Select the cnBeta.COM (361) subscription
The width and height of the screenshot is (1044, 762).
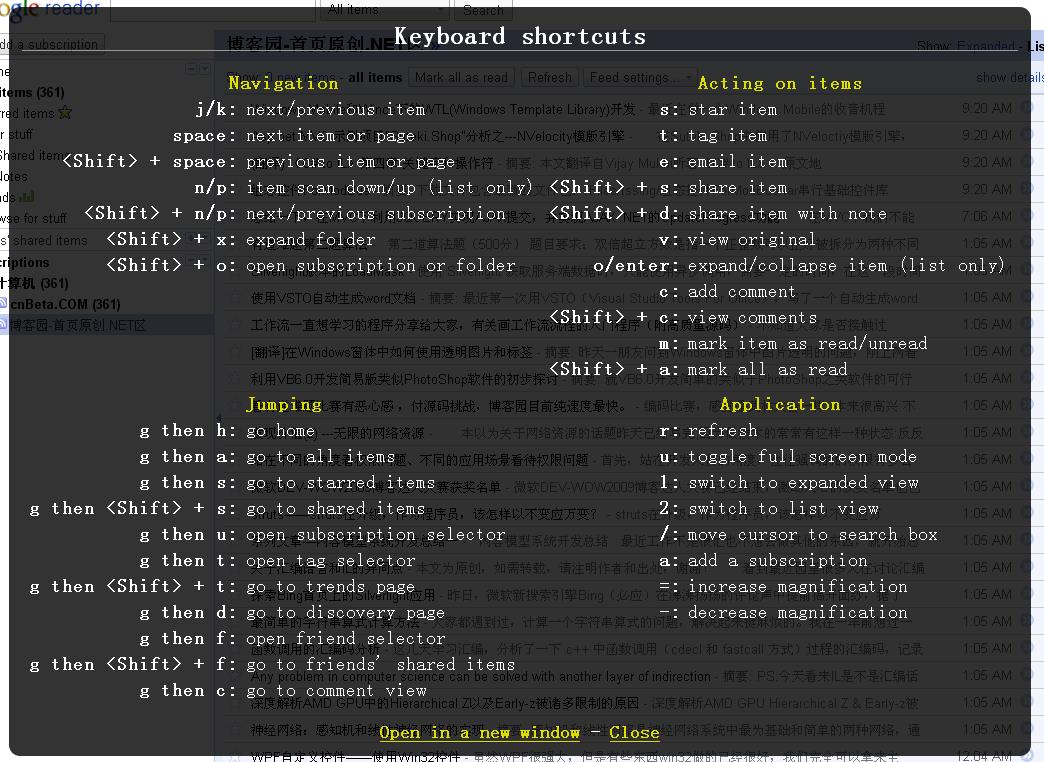click(65, 304)
